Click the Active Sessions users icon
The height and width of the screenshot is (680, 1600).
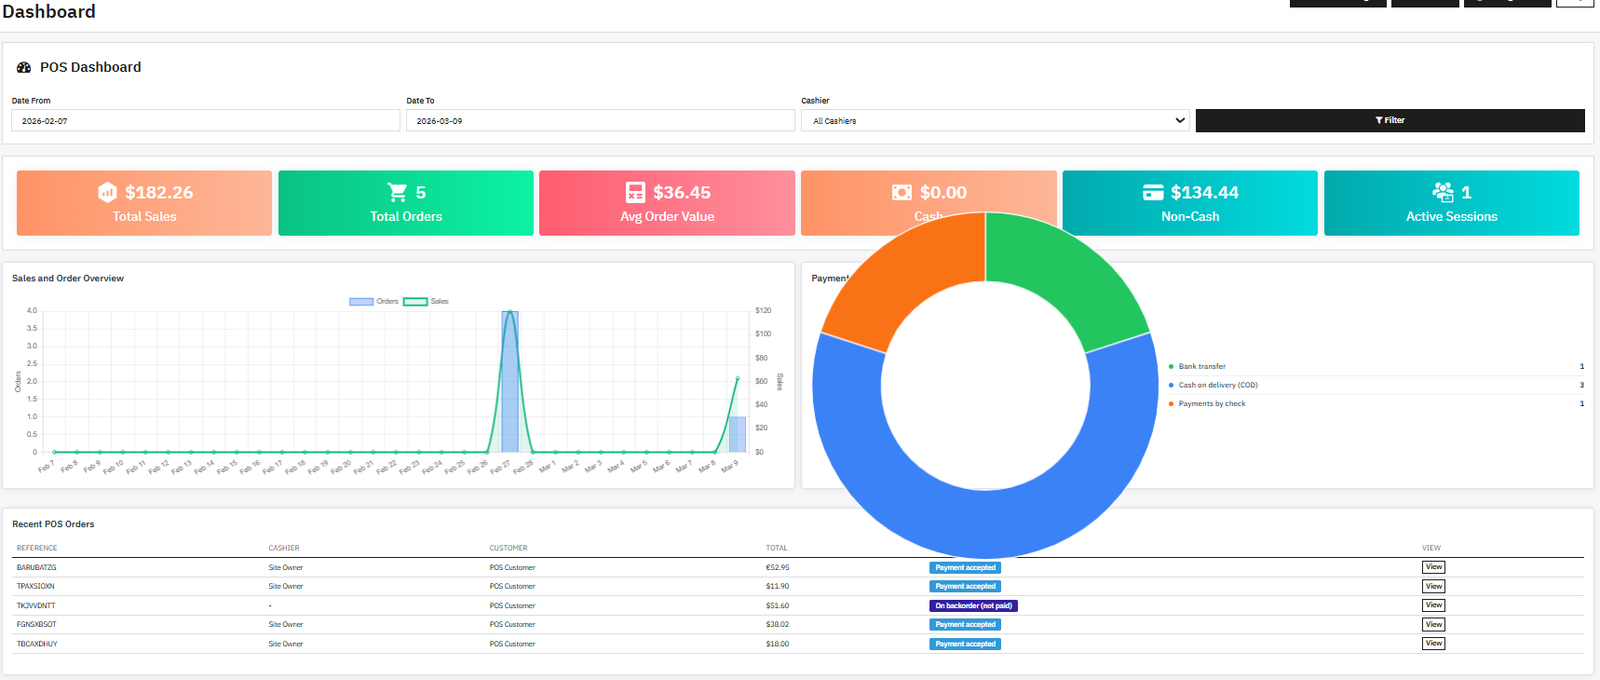[x=1443, y=192]
